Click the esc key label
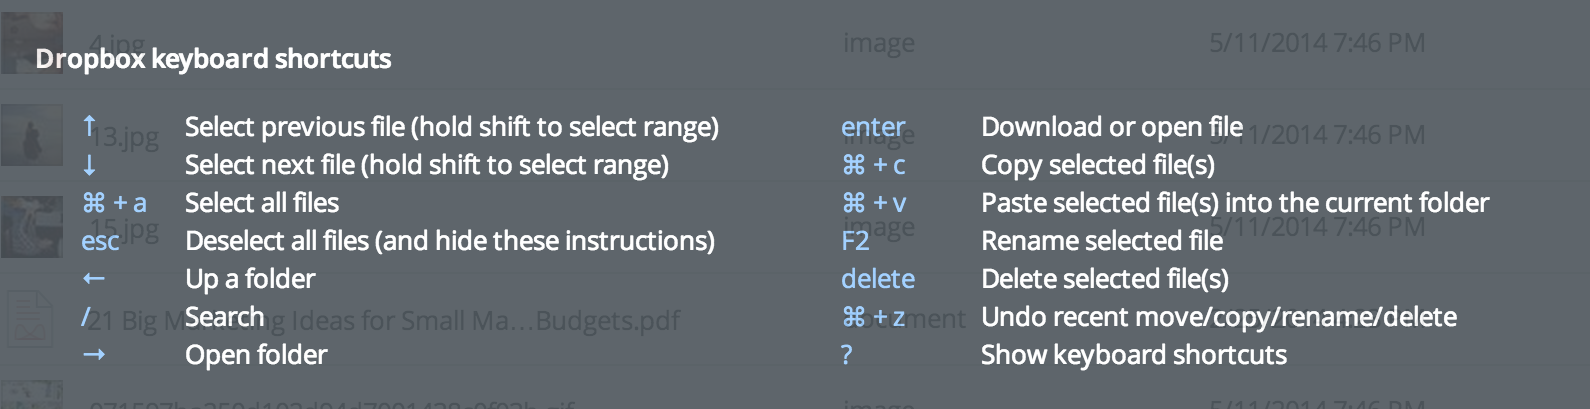The width and height of the screenshot is (1590, 409). point(100,242)
